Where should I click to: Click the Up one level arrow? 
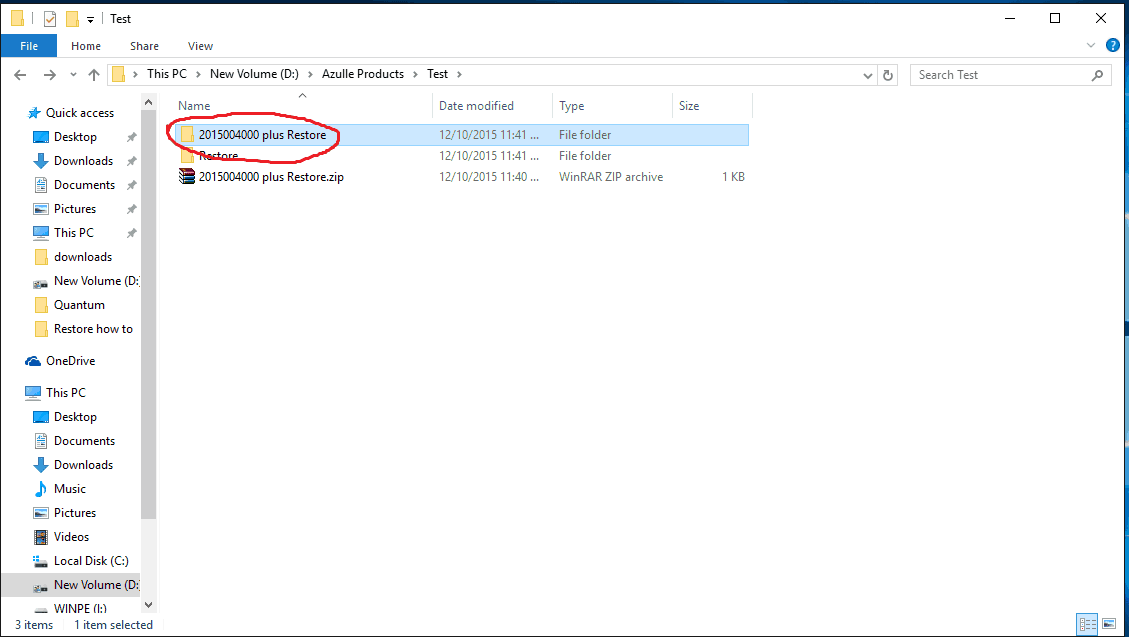(x=94, y=75)
